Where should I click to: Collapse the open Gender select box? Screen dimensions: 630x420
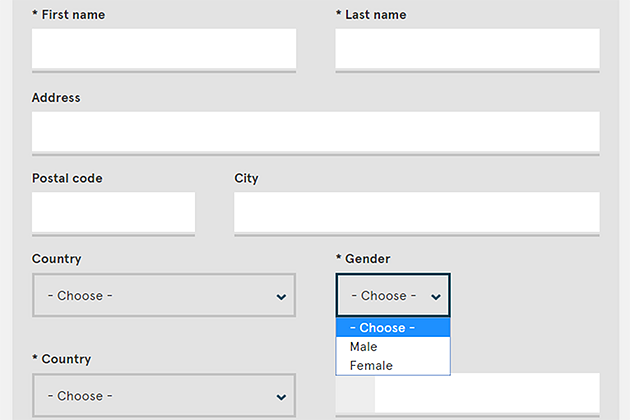393,295
